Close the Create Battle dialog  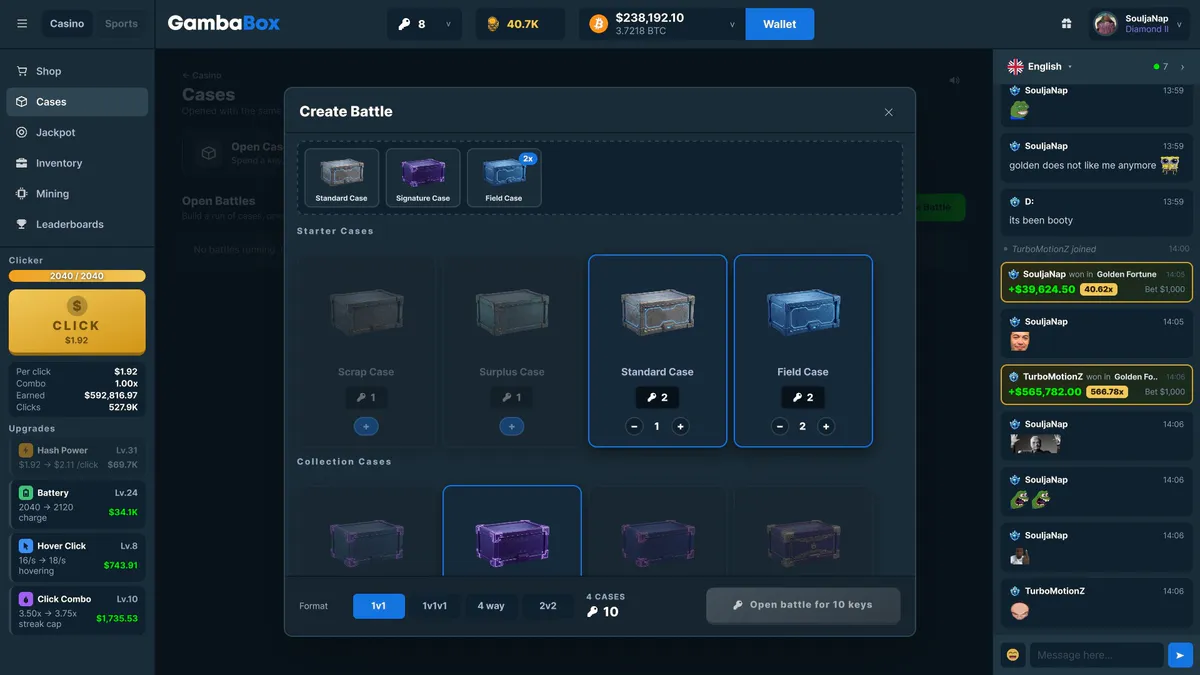pyautogui.click(x=888, y=112)
